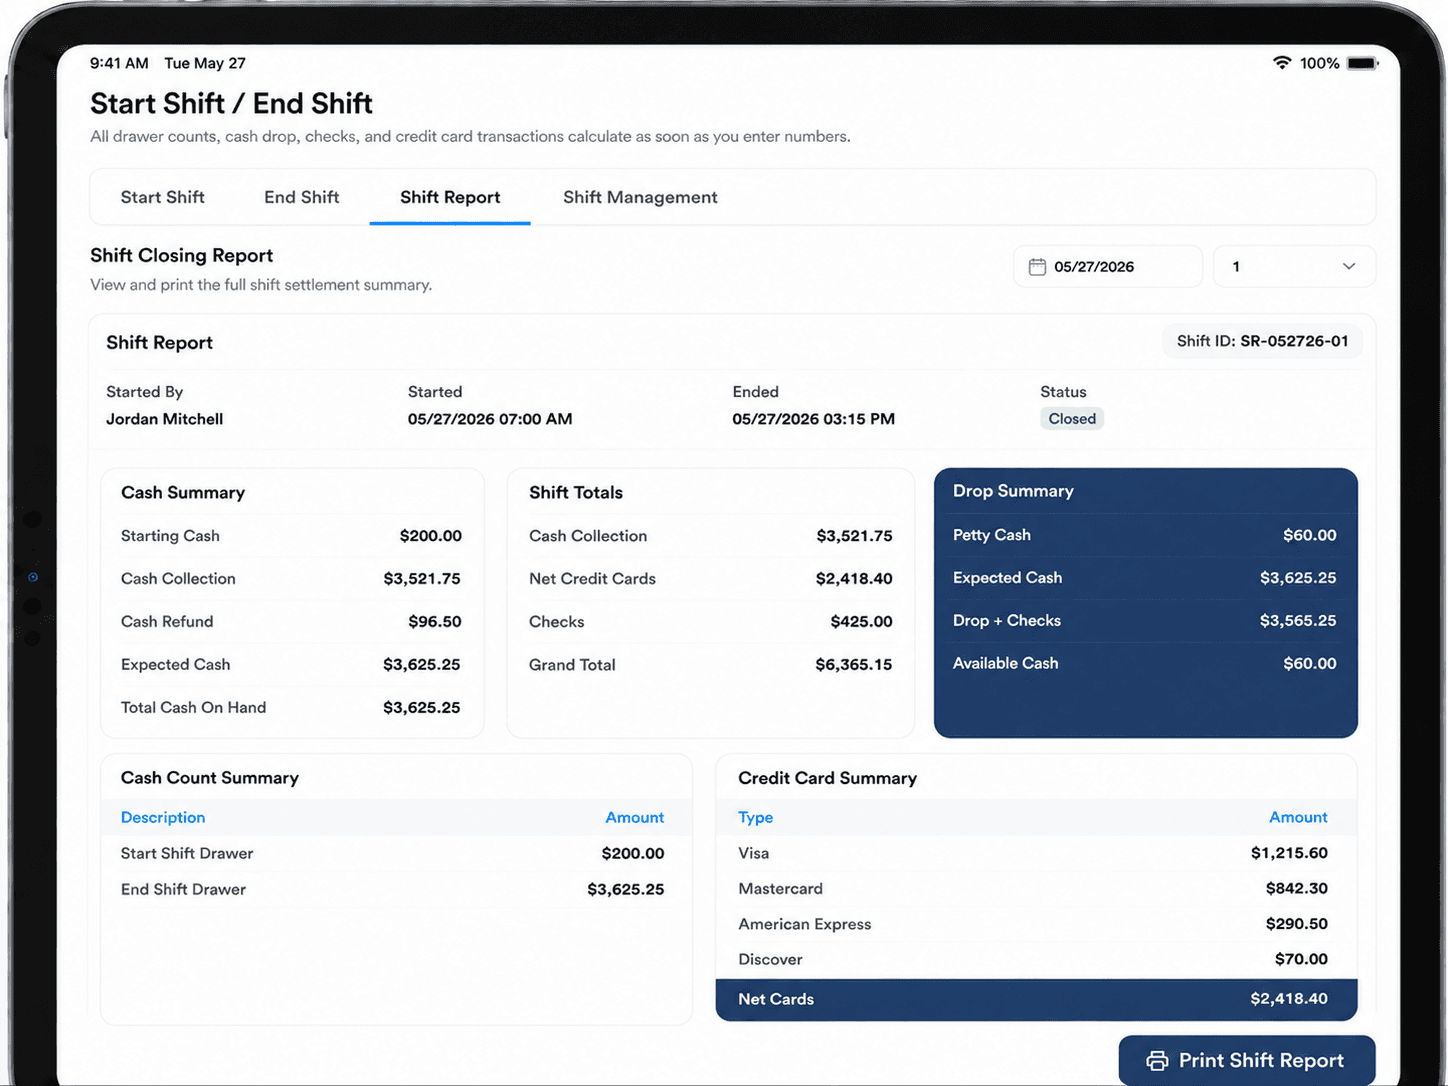Click the Shift ID SR-052726-01 badge
This screenshot has height=1086, width=1448.
1262,341
